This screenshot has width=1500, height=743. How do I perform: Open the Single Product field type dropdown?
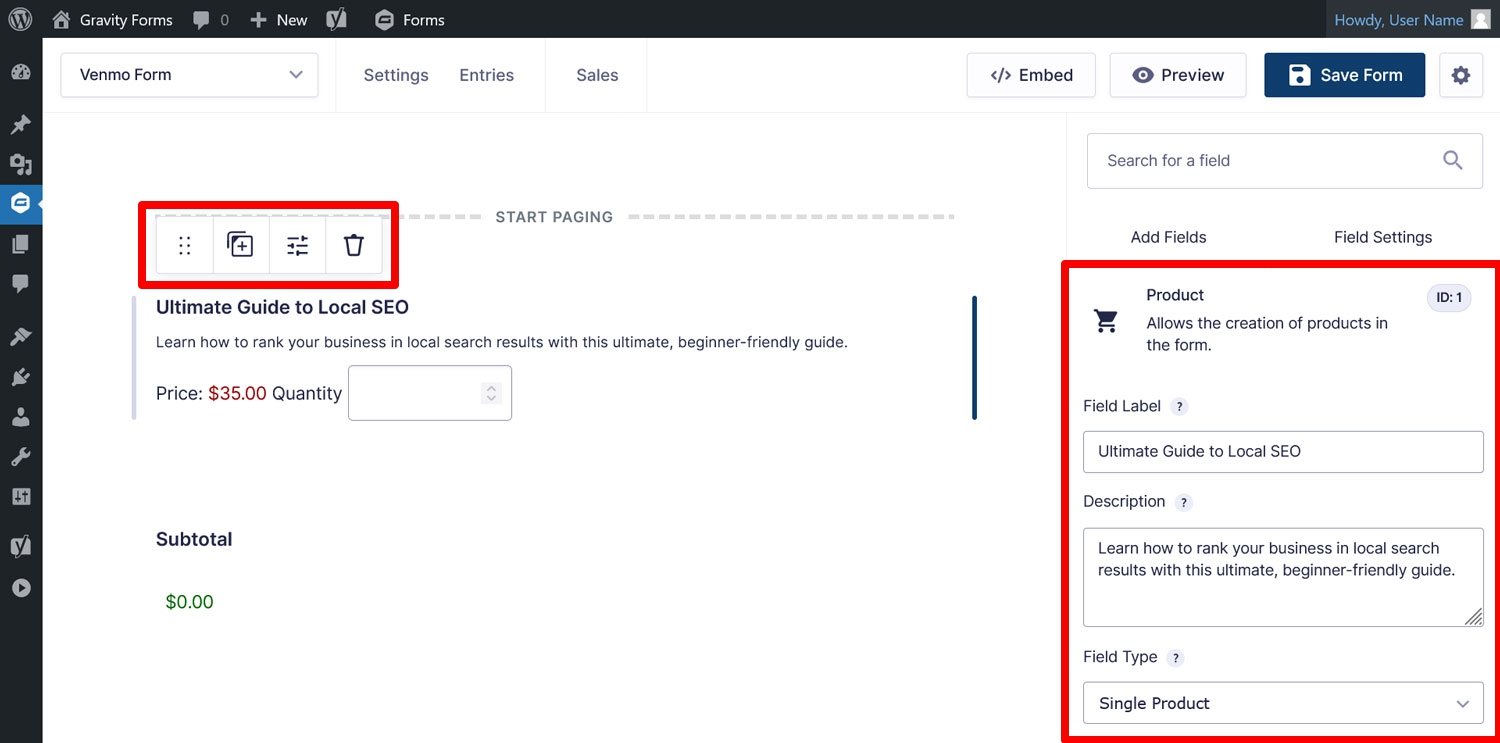1283,703
